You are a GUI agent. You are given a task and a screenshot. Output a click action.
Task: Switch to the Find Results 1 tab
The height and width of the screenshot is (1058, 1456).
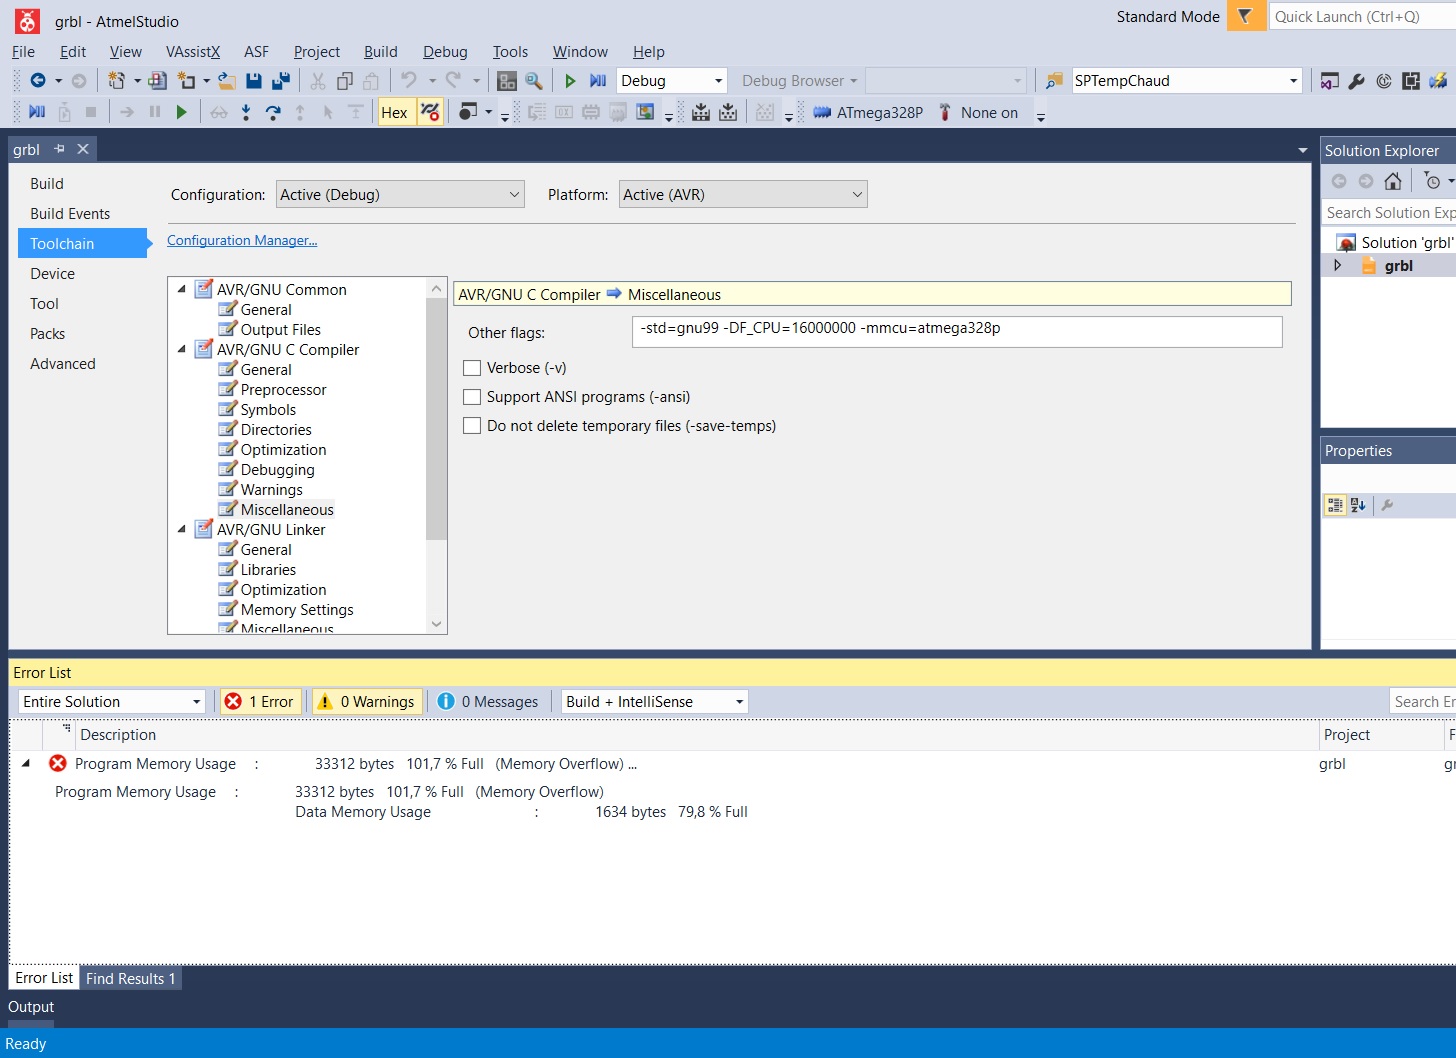click(130, 977)
